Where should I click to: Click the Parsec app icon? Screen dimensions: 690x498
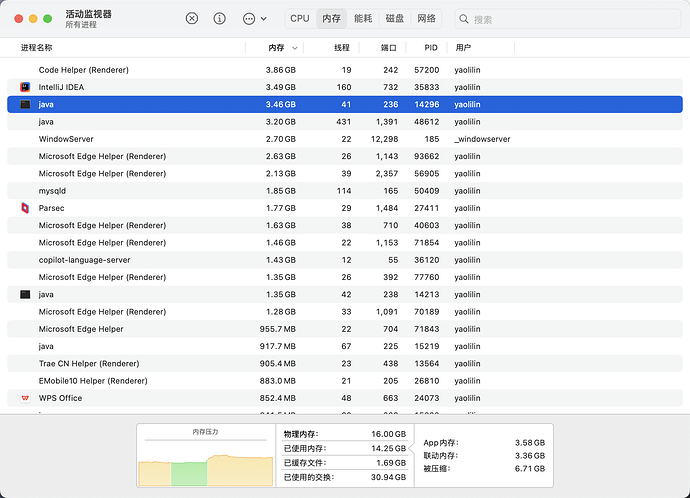point(25,208)
